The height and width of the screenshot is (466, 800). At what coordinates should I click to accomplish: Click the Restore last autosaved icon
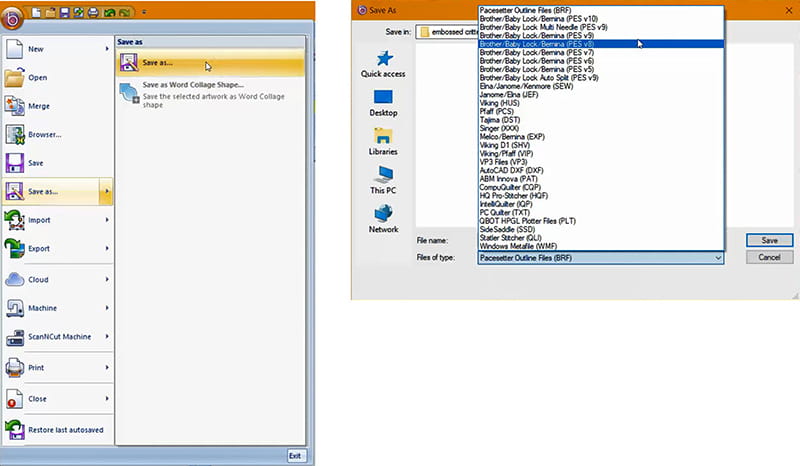click(x=15, y=428)
